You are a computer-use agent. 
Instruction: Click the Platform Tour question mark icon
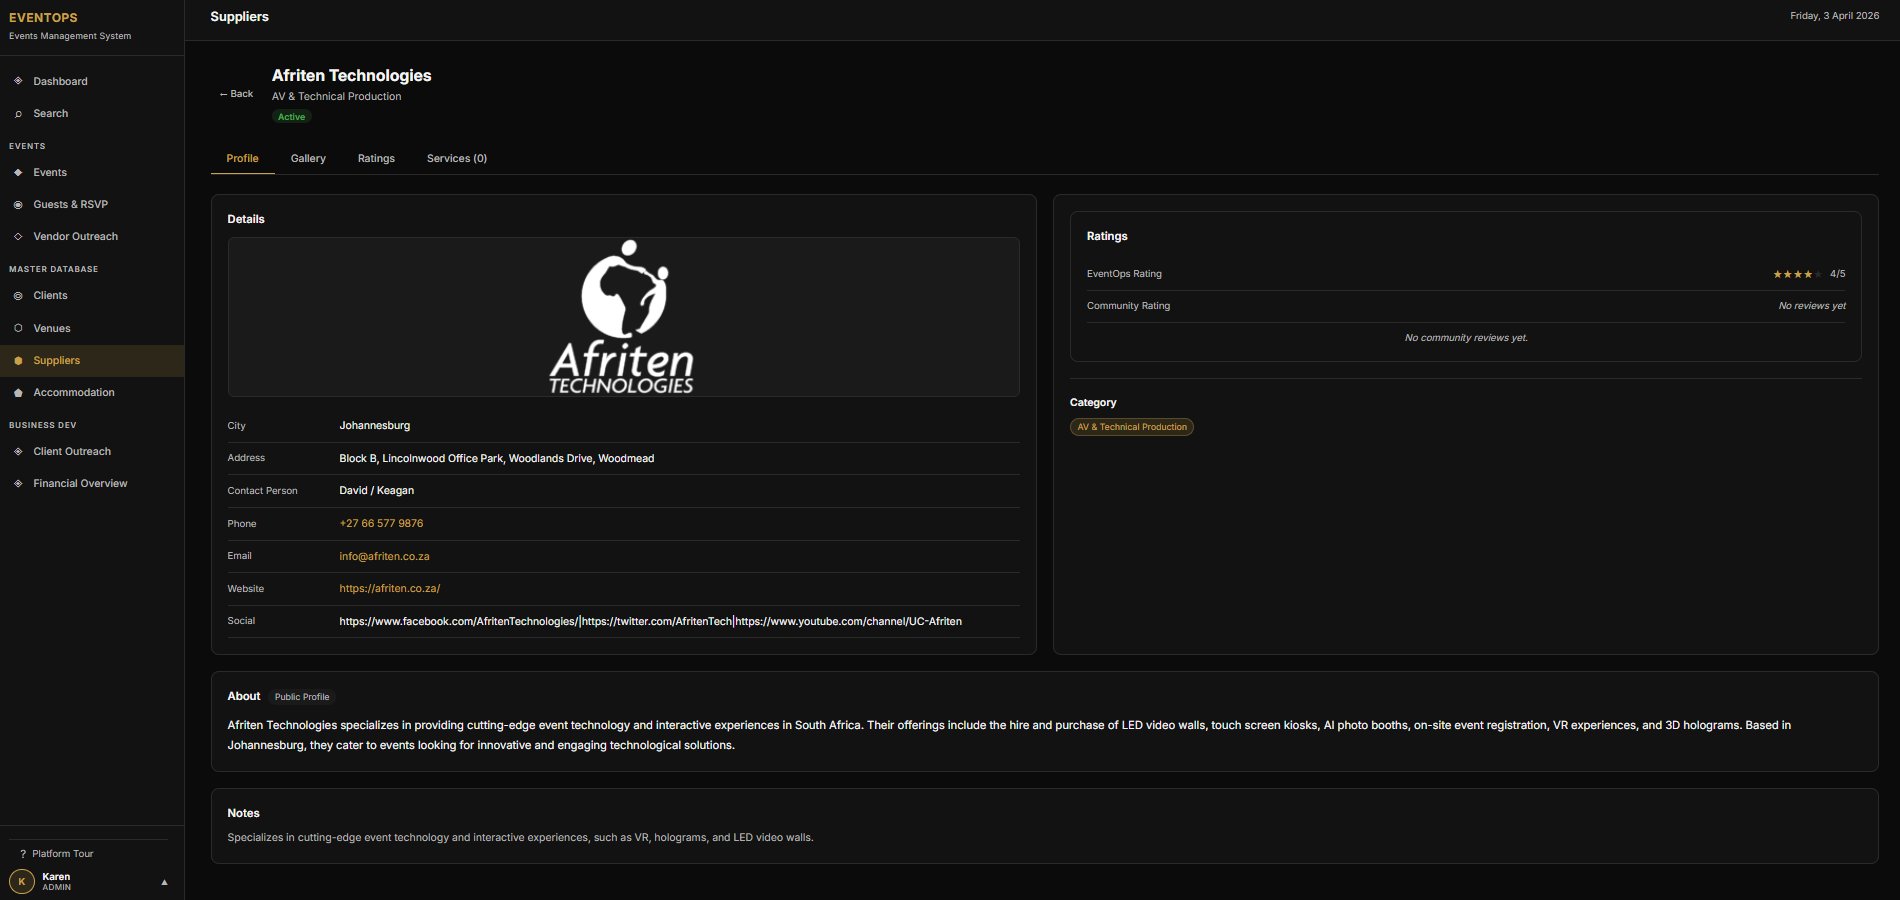[23, 854]
